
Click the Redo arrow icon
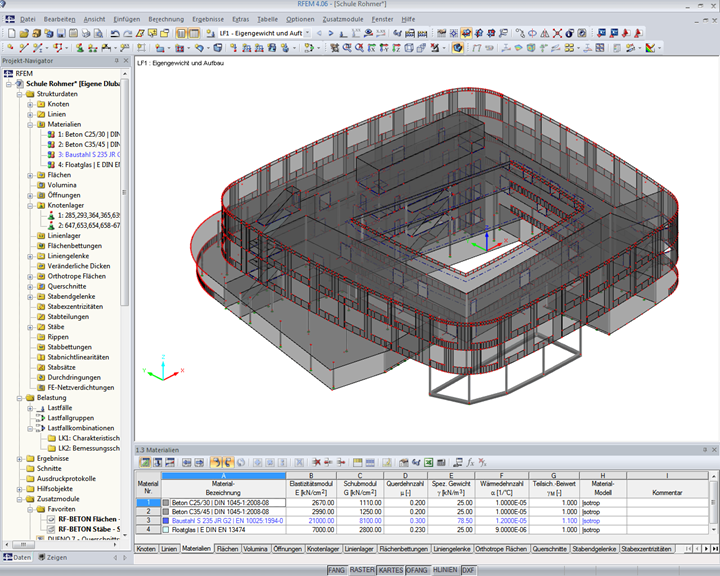(x=128, y=33)
